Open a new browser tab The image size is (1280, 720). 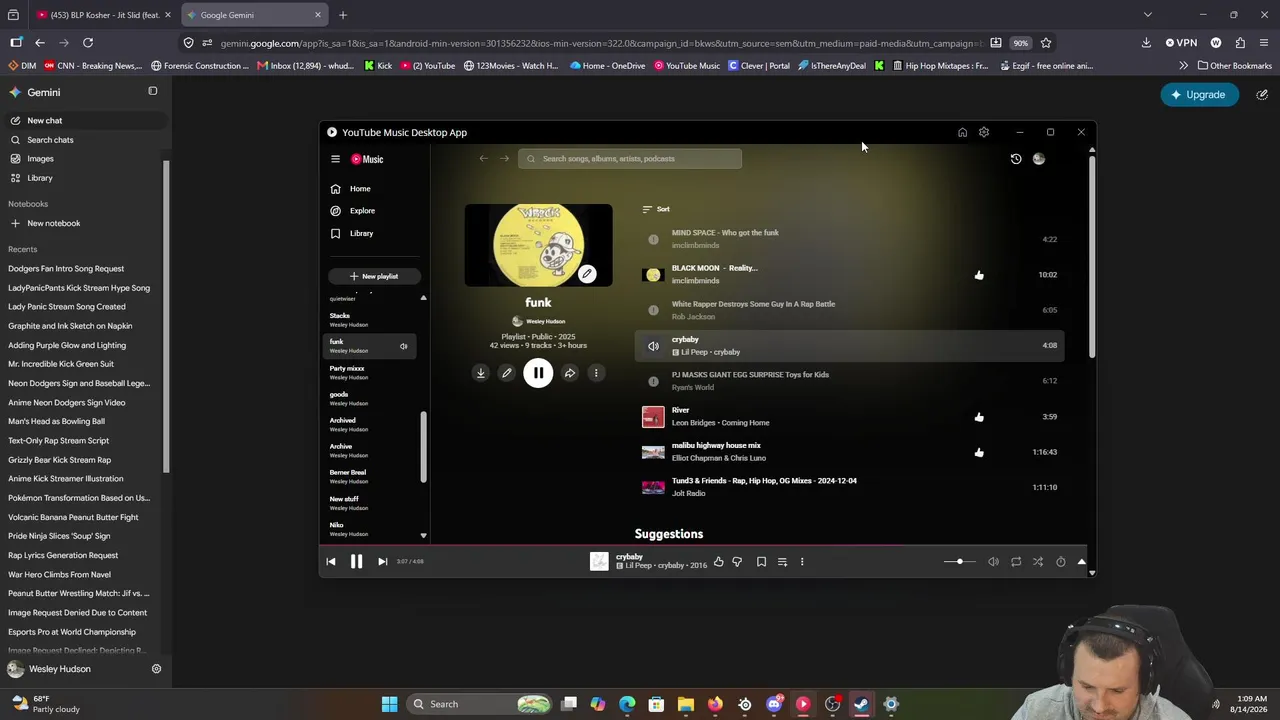click(x=343, y=15)
